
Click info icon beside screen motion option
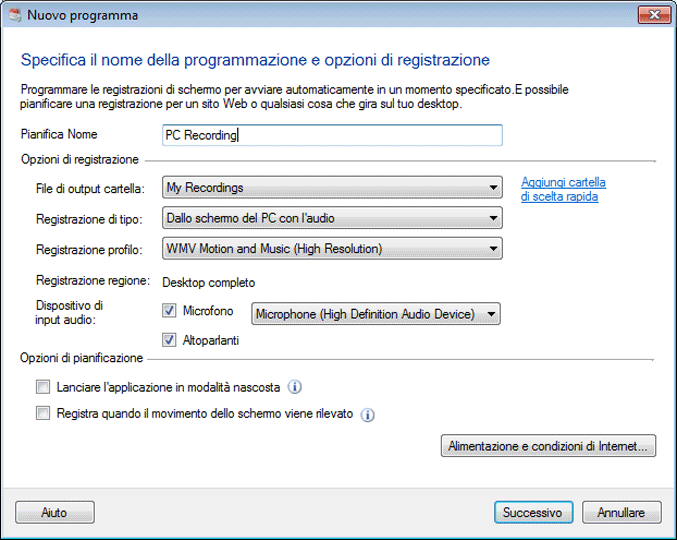(367, 414)
